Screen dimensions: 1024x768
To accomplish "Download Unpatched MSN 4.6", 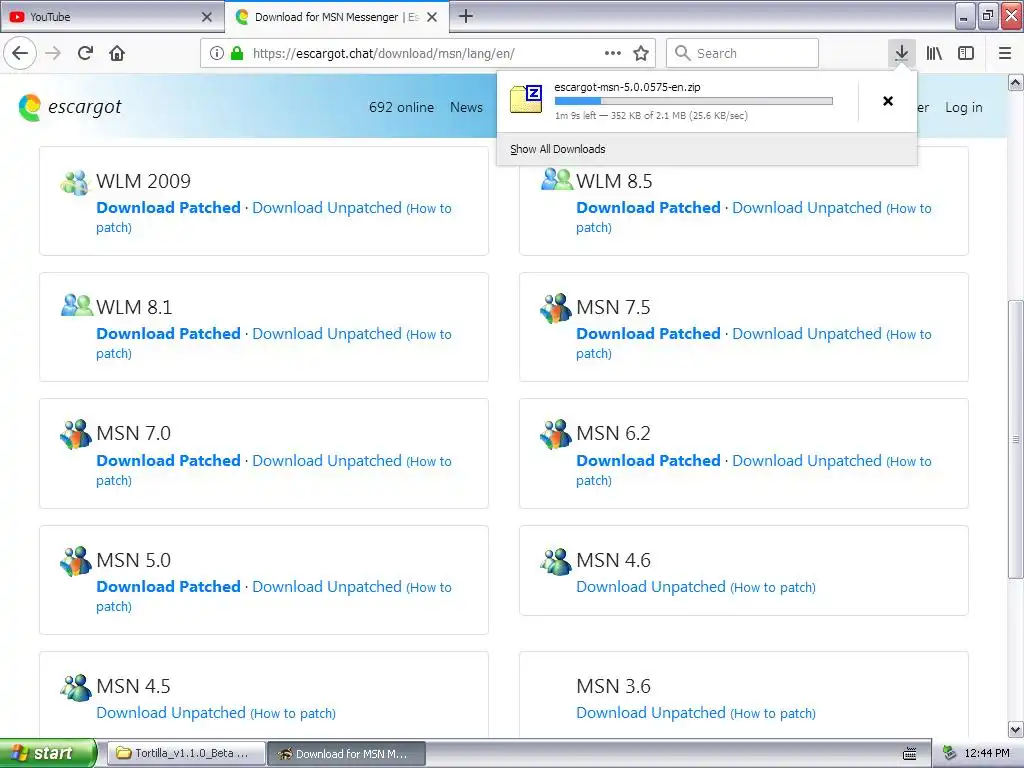I will [x=650, y=586].
